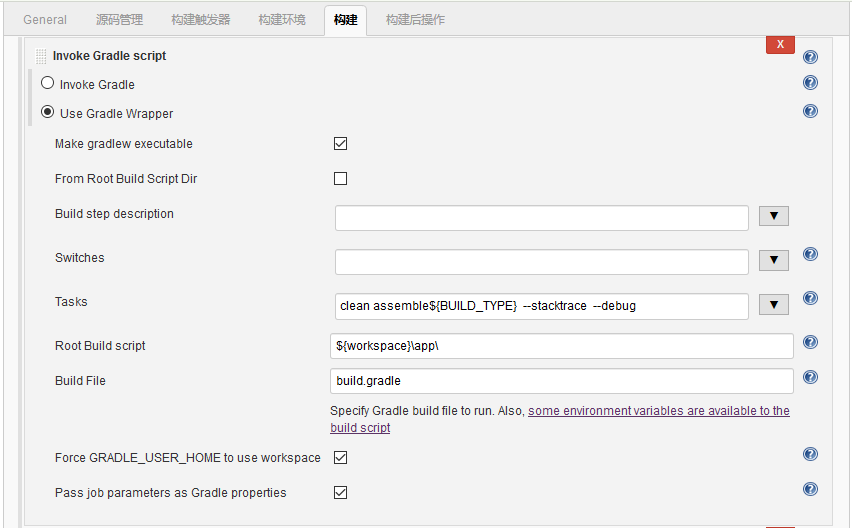Select the 构建 tab

346,20
